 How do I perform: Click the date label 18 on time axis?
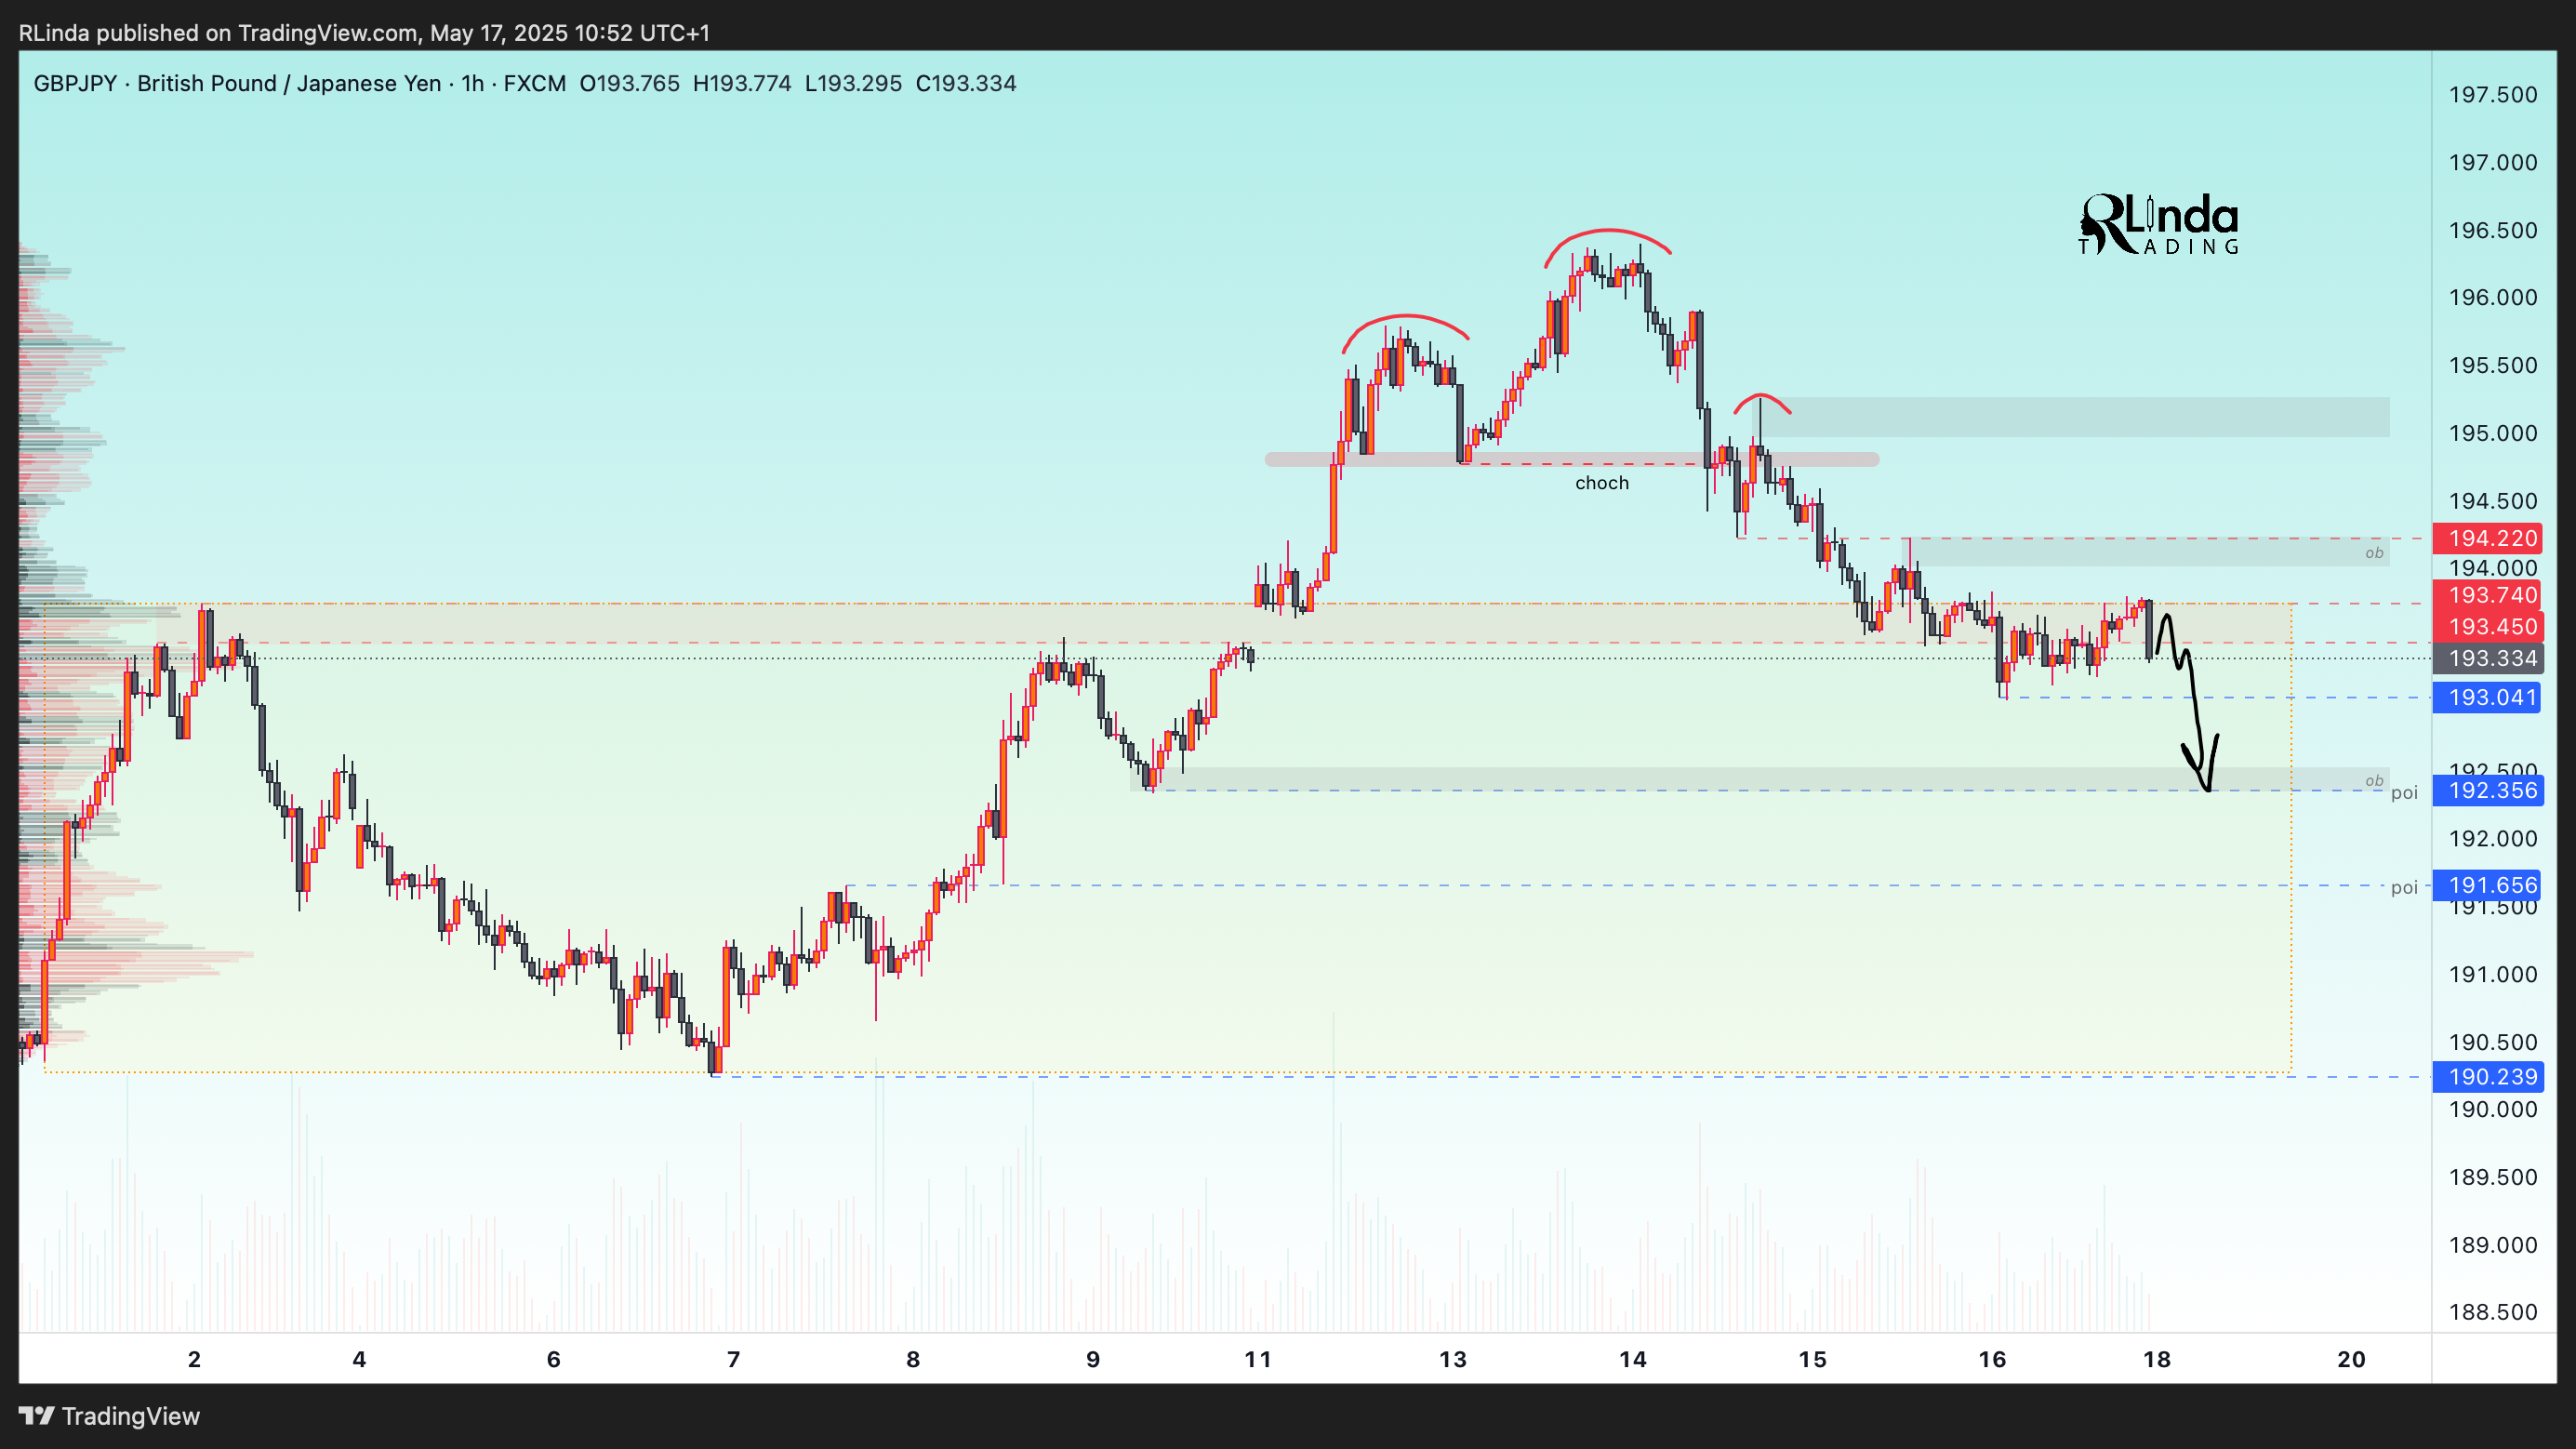[x=2157, y=1359]
